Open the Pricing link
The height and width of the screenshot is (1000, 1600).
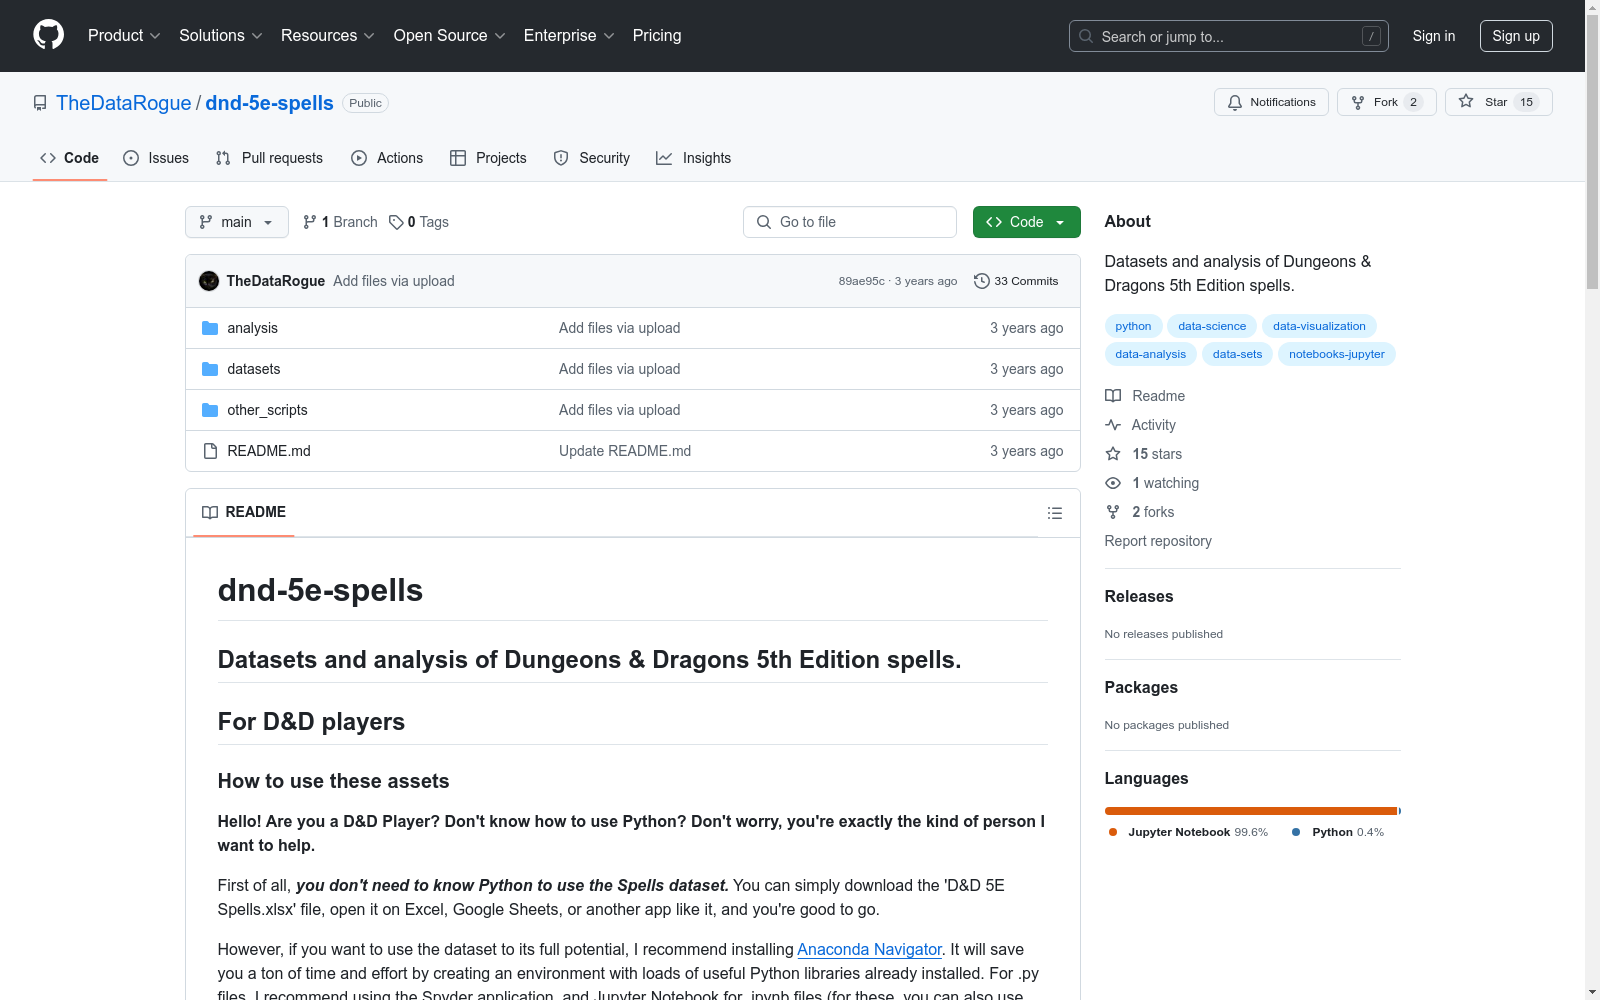(657, 36)
